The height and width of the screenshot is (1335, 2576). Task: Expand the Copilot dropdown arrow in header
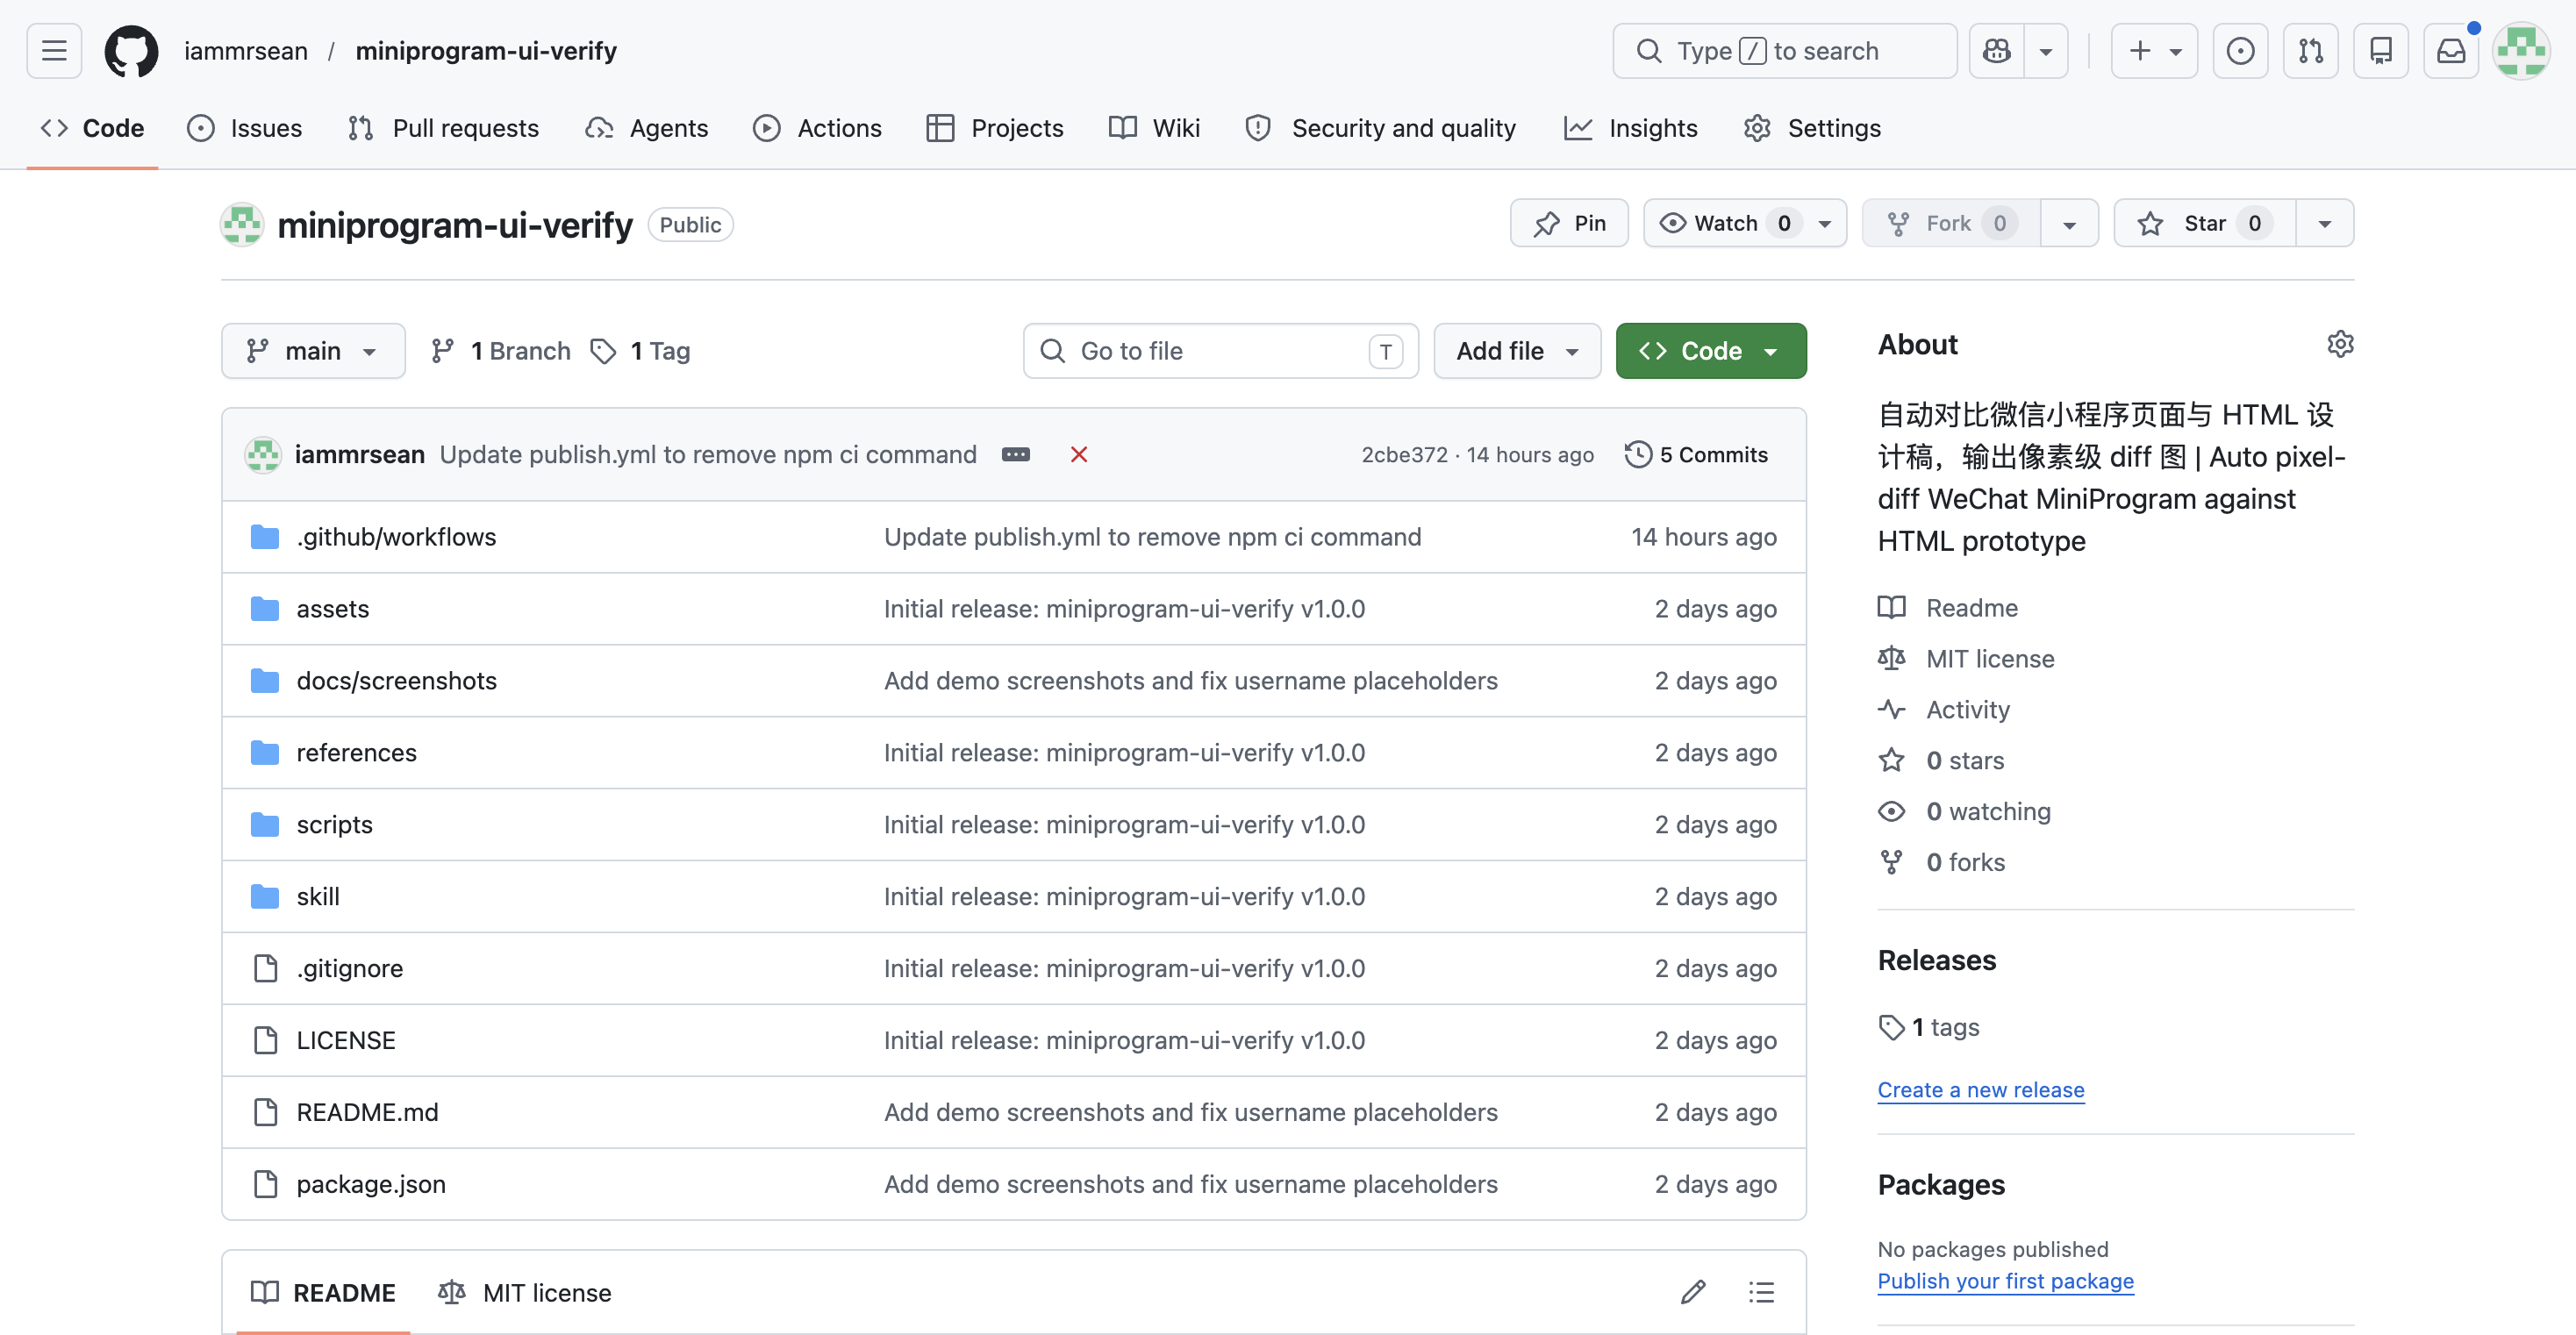(x=2046, y=51)
